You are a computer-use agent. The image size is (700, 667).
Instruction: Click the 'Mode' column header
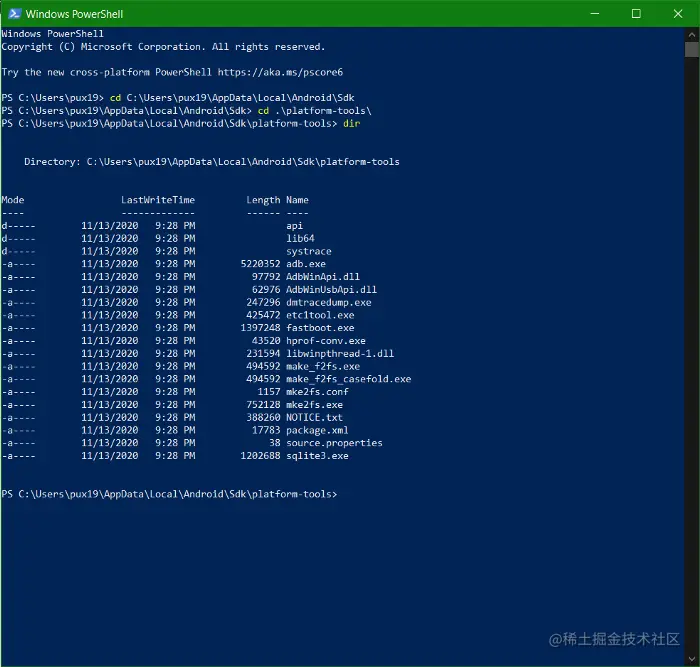coord(13,200)
